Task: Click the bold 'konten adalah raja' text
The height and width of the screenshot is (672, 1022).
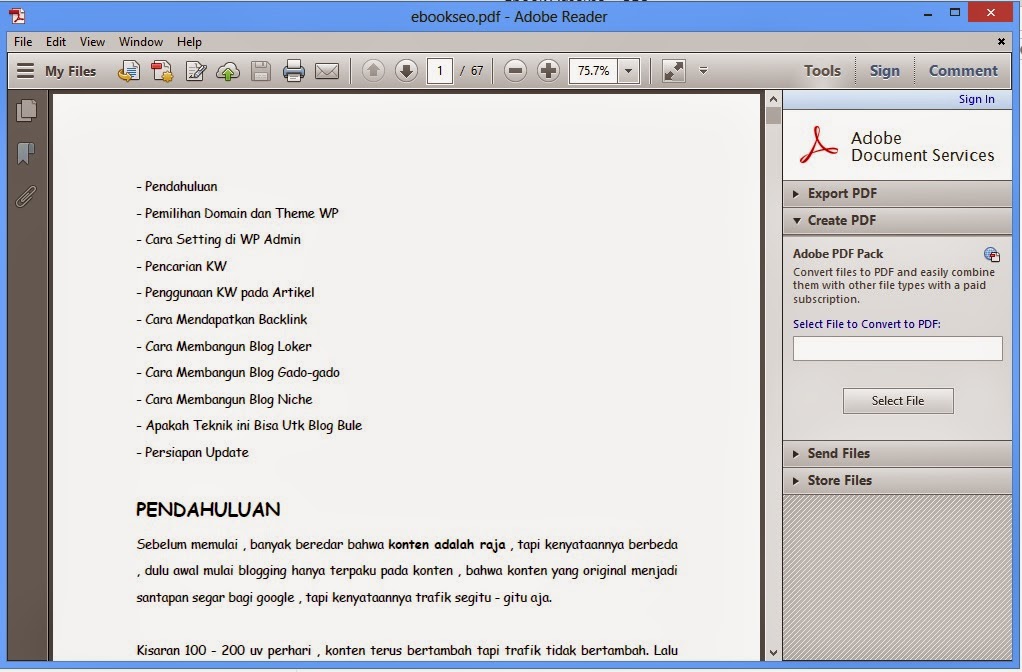Action: [446, 544]
